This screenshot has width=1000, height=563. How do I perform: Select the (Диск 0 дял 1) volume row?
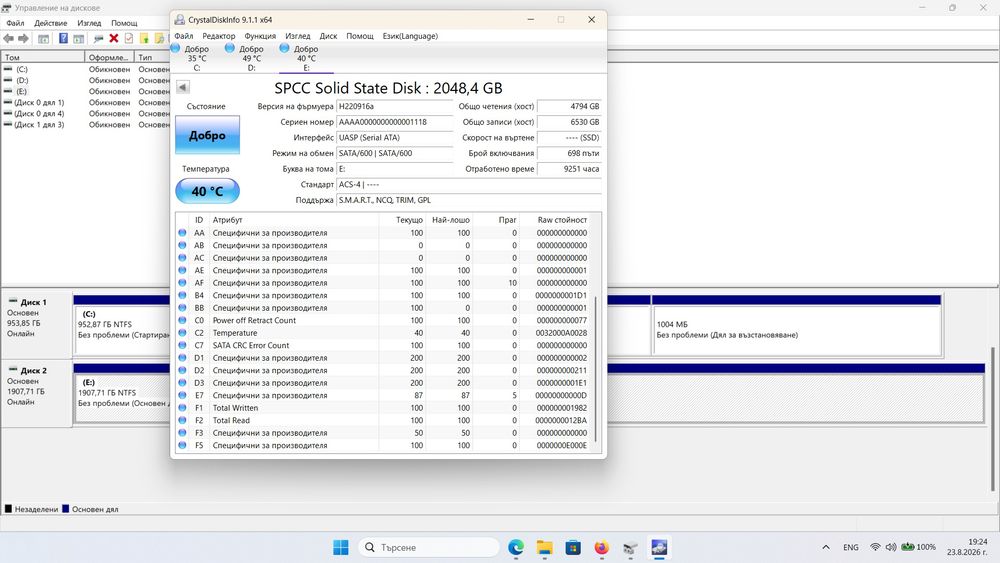[x=85, y=103]
